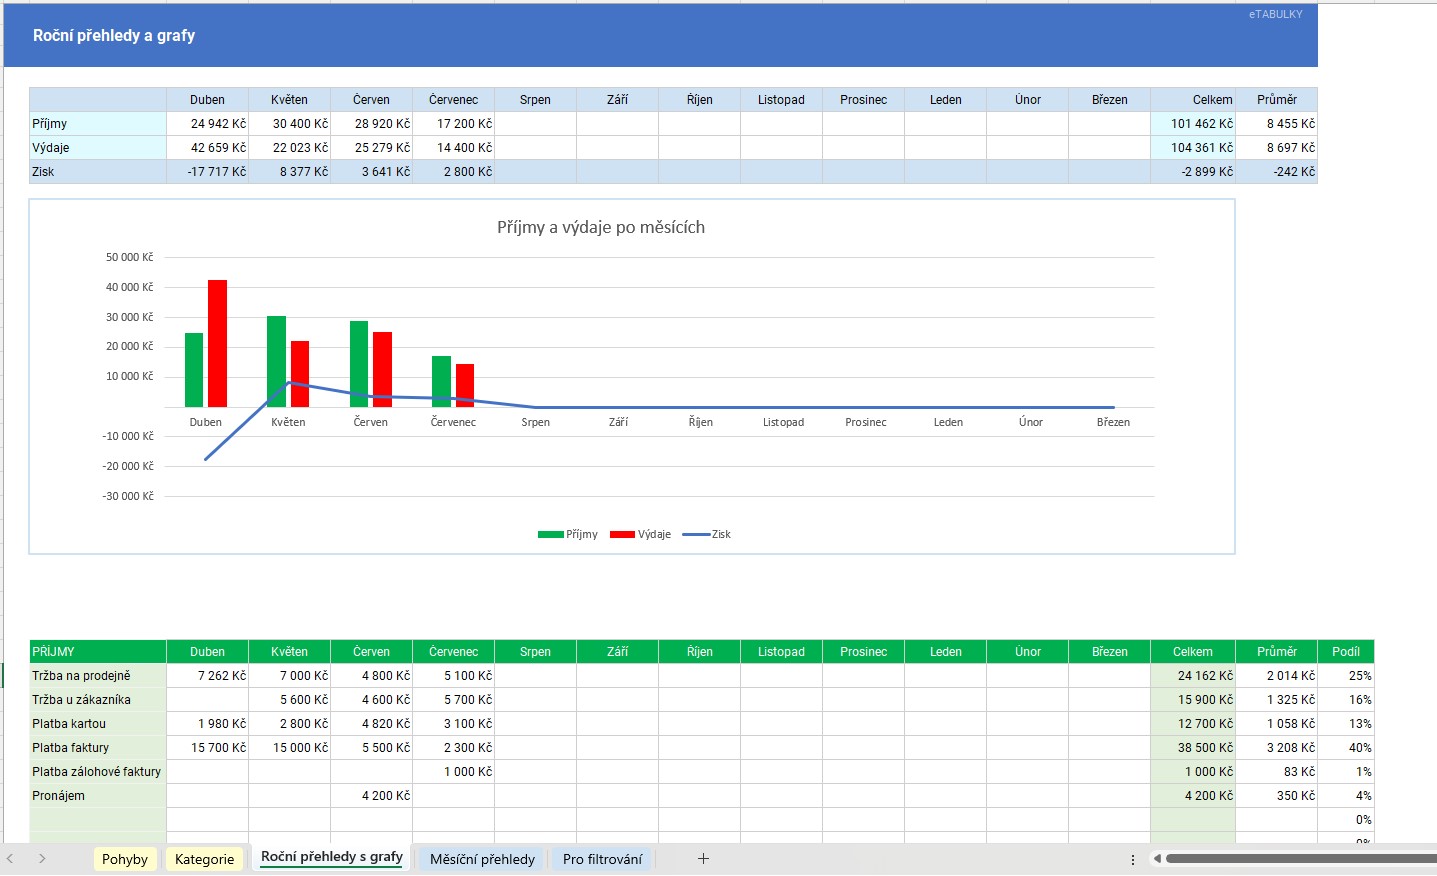
Task: Select the red Výdaje bar for Duben
Action: pyautogui.click(x=217, y=343)
